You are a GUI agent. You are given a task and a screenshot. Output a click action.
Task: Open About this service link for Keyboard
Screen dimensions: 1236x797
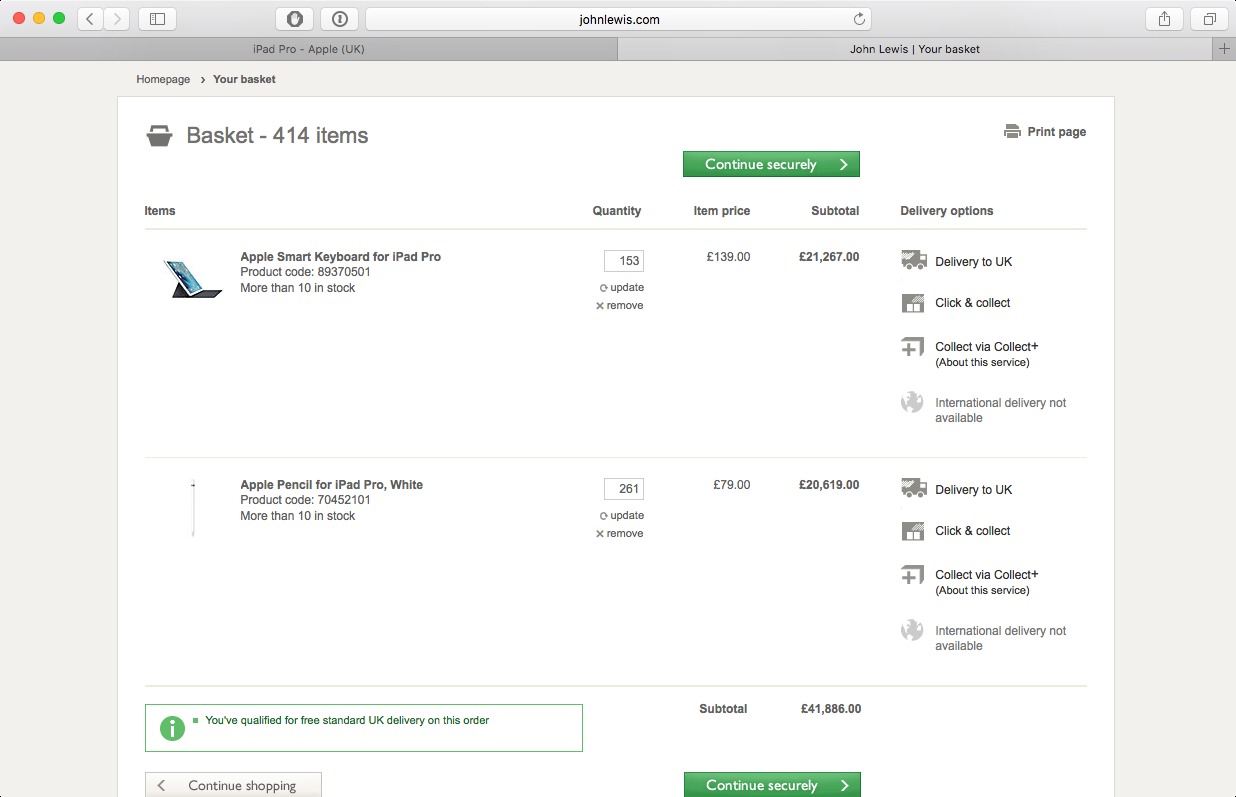pos(982,362)
